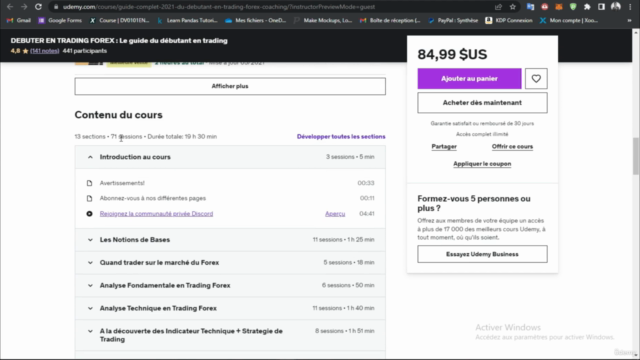Open the Chrome profile avatar

click(x=616, y=7)
